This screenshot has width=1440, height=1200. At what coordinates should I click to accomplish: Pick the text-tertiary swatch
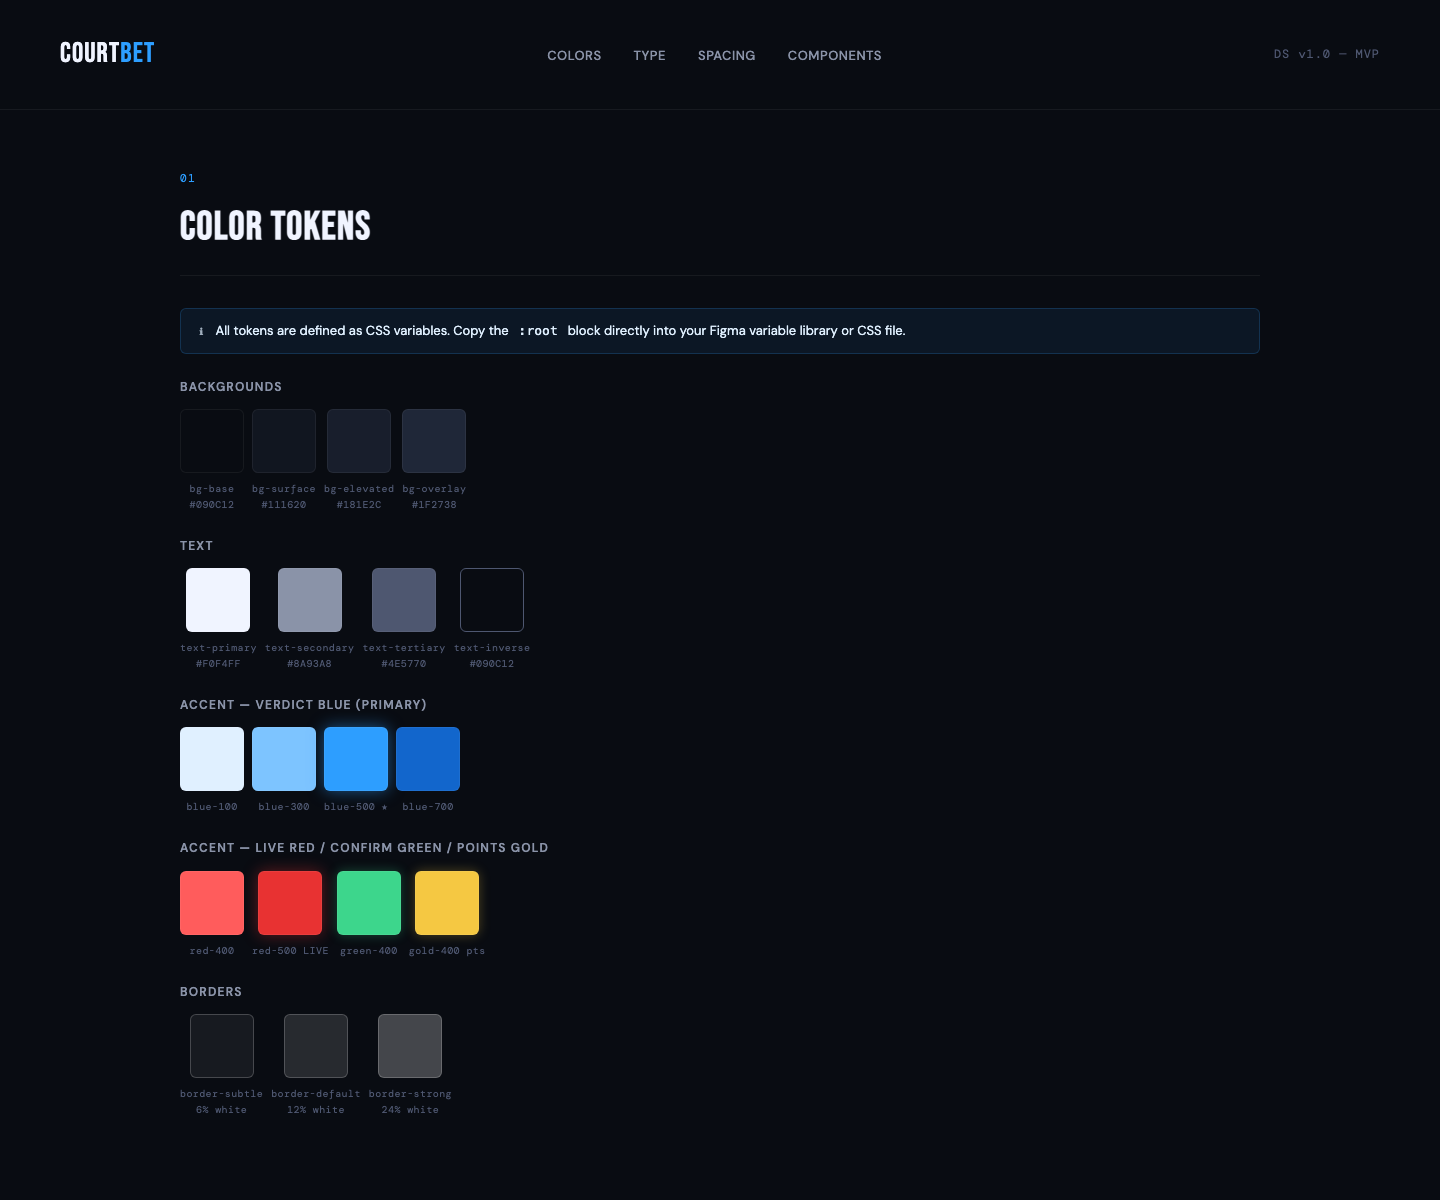[404, 600]
